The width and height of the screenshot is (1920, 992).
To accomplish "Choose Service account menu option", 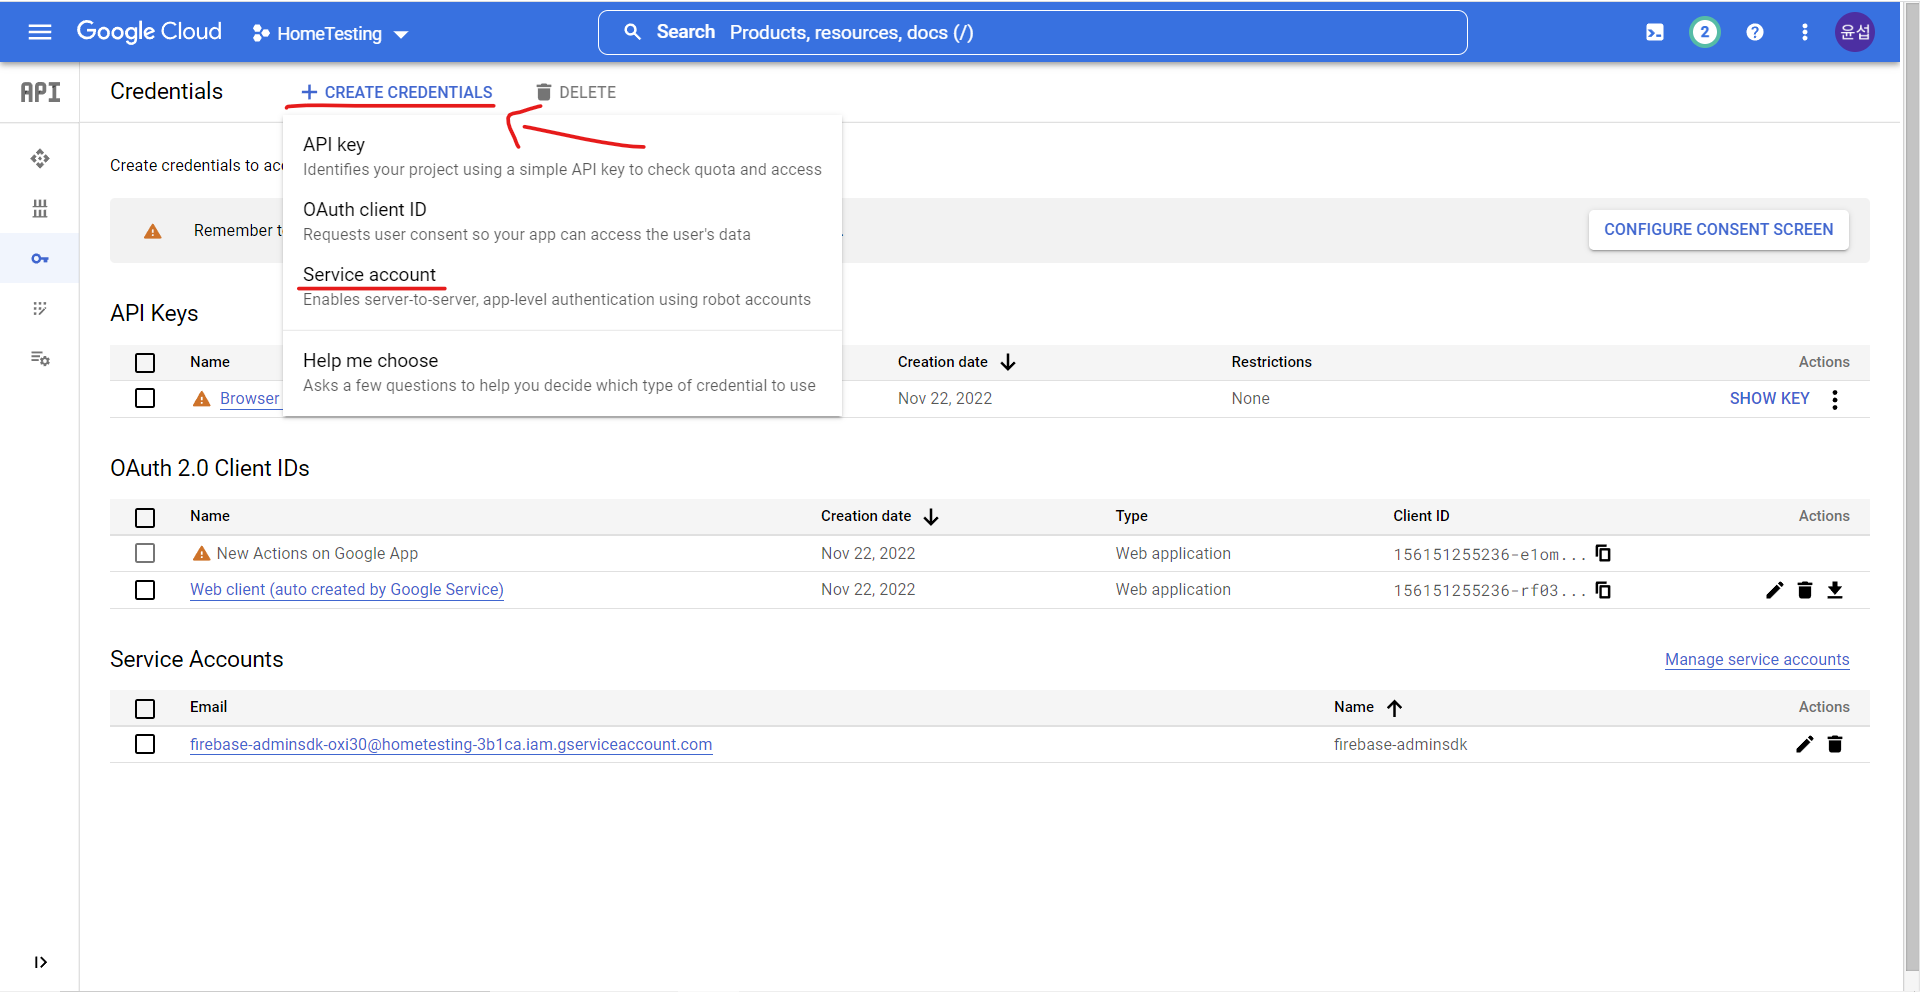I will click(562, 286).
